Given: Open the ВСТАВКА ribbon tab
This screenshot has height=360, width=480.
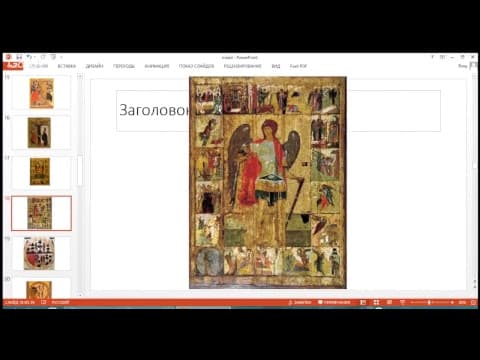Looking at the screenshot, I should click(67, 66).
